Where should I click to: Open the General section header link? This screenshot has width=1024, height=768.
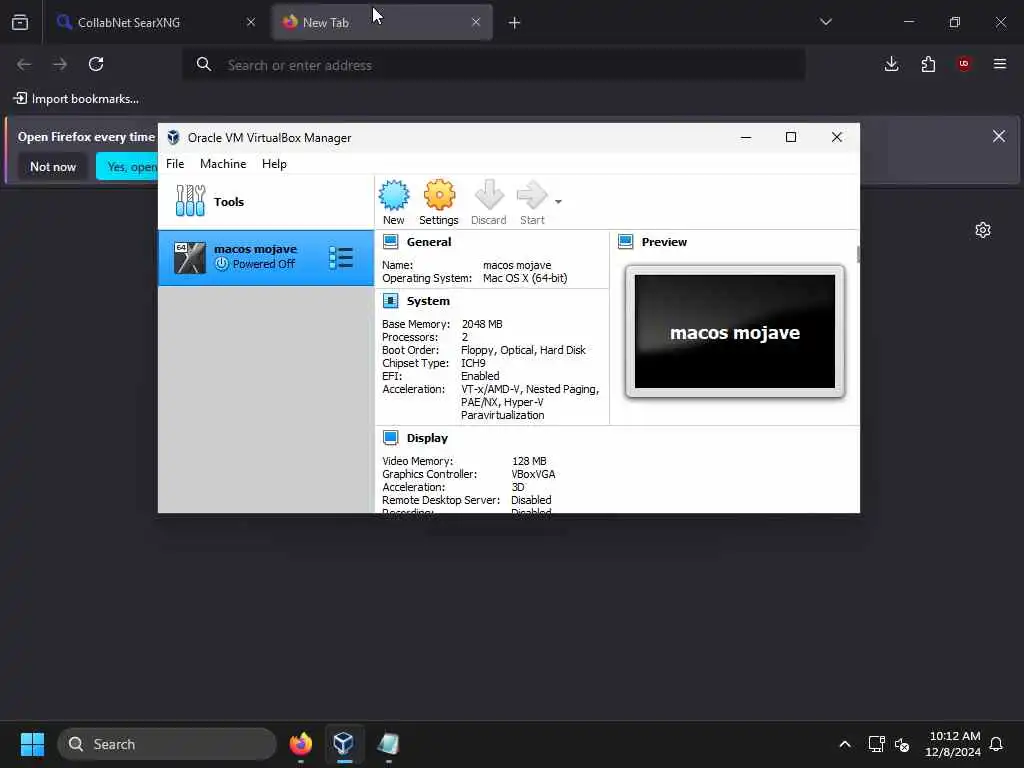click(429, 242)
